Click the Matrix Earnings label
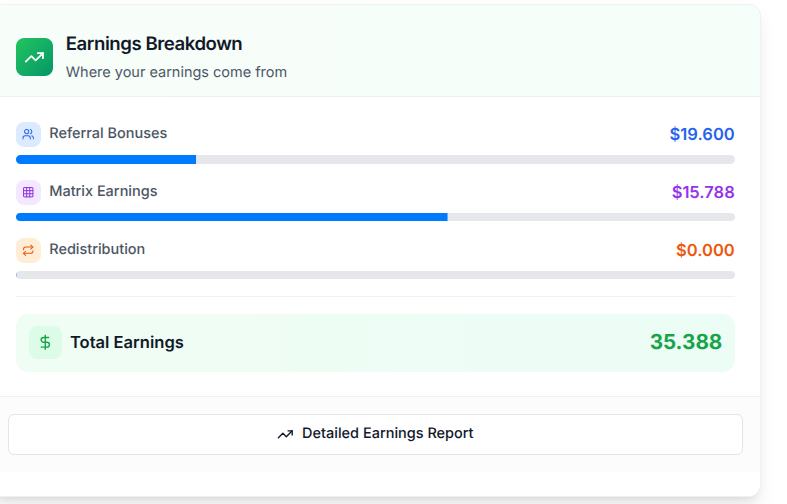Screen dimensions: 787x504 click(x=103, y=191)
